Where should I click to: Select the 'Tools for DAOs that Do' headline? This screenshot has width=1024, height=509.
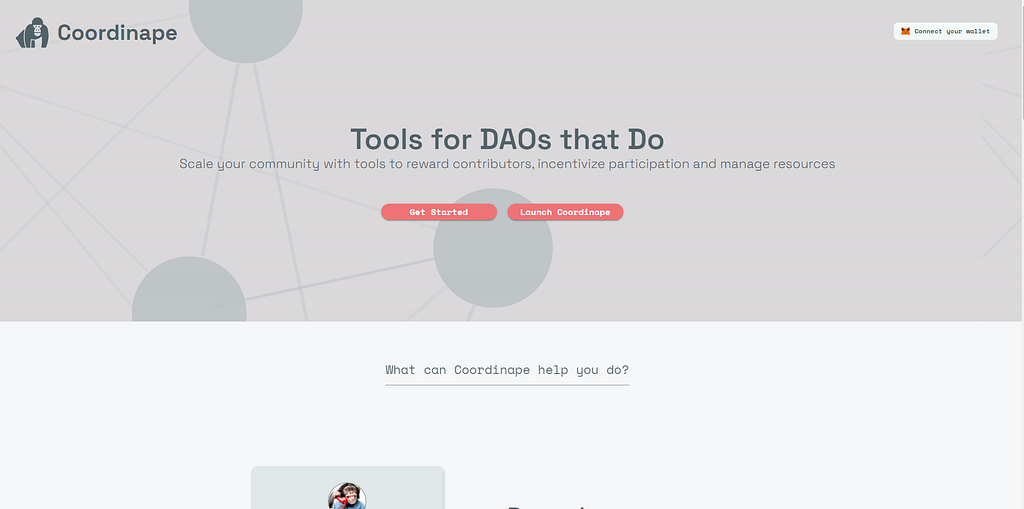click(x=507, y=139)
